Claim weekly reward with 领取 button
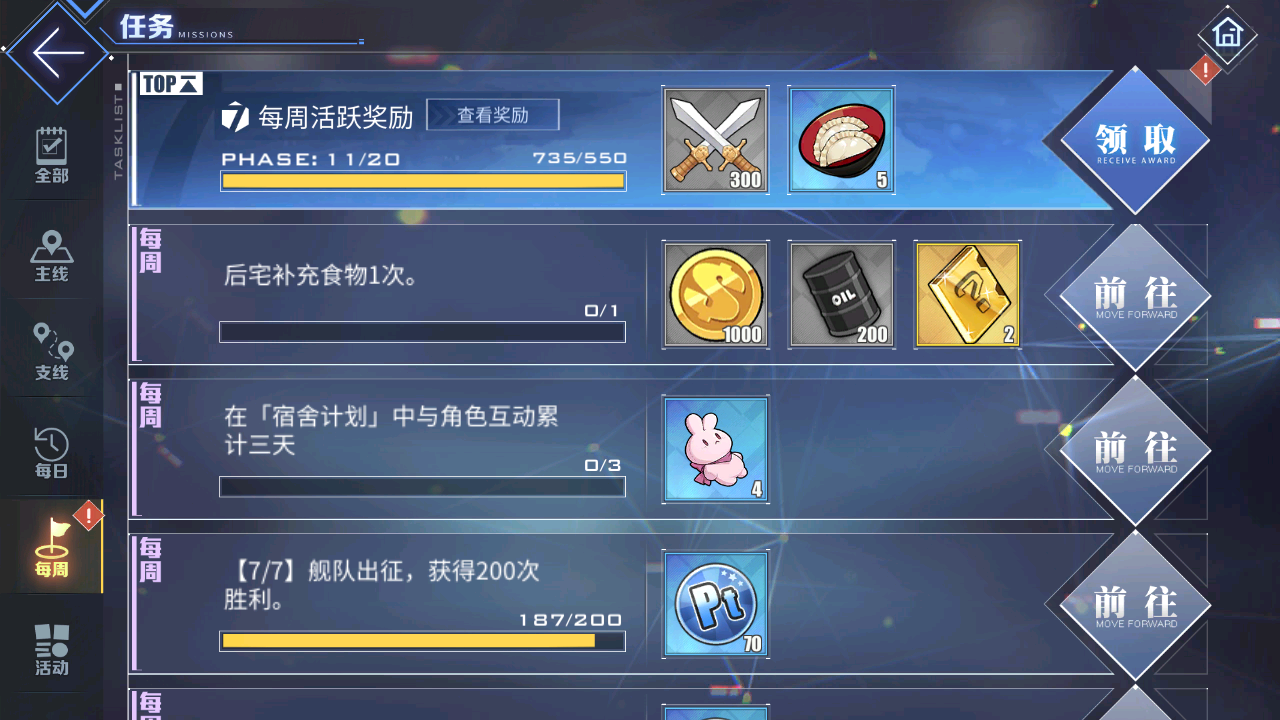The width and height of the screenshot is (1280, 720). coord(1134,141)
